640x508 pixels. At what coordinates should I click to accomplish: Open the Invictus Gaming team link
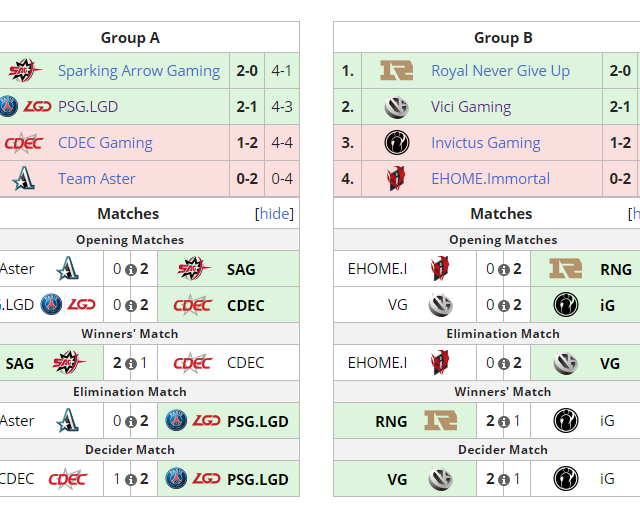tap(485, 143)
